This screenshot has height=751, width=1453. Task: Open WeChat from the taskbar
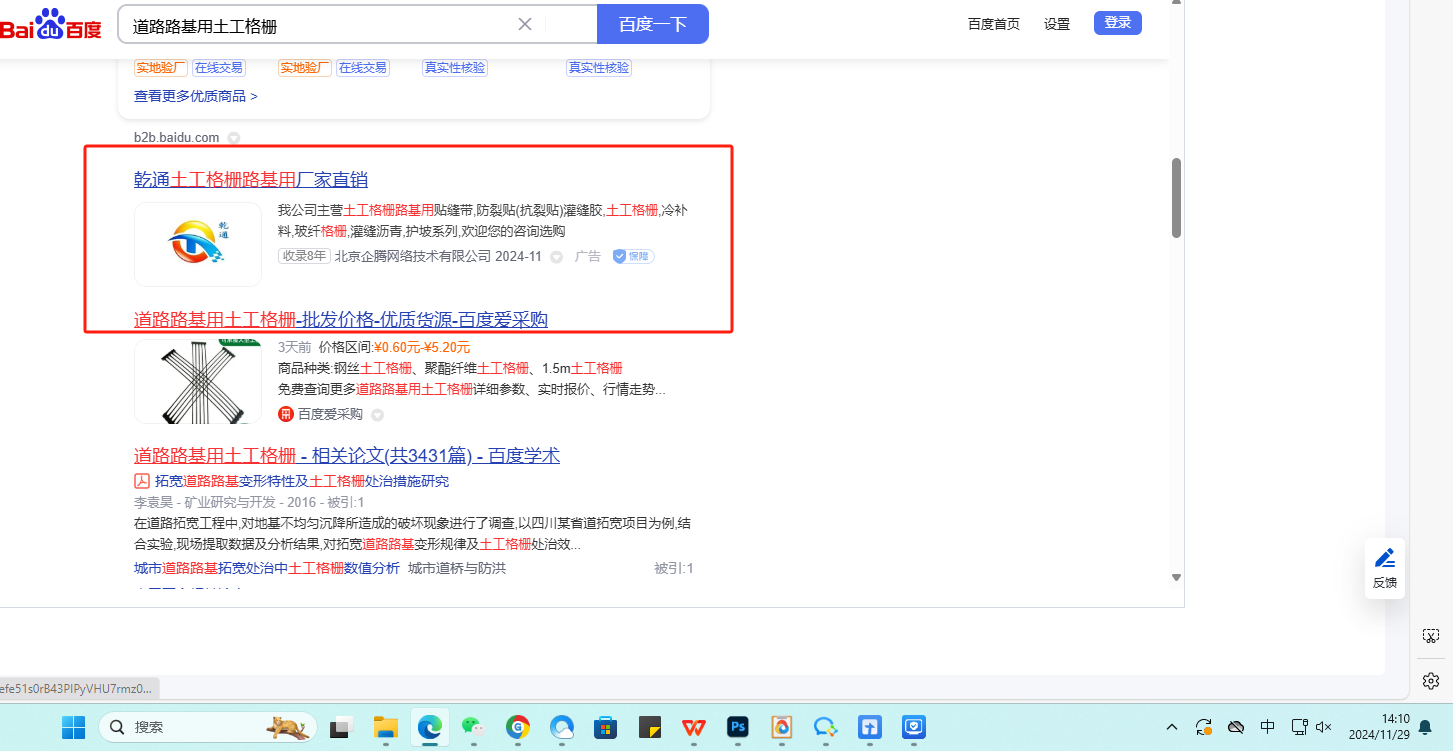pos(473,727)
